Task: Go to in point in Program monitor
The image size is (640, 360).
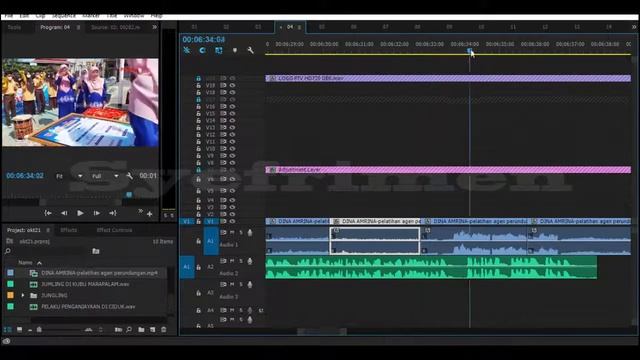Action: tap(48, 213)
